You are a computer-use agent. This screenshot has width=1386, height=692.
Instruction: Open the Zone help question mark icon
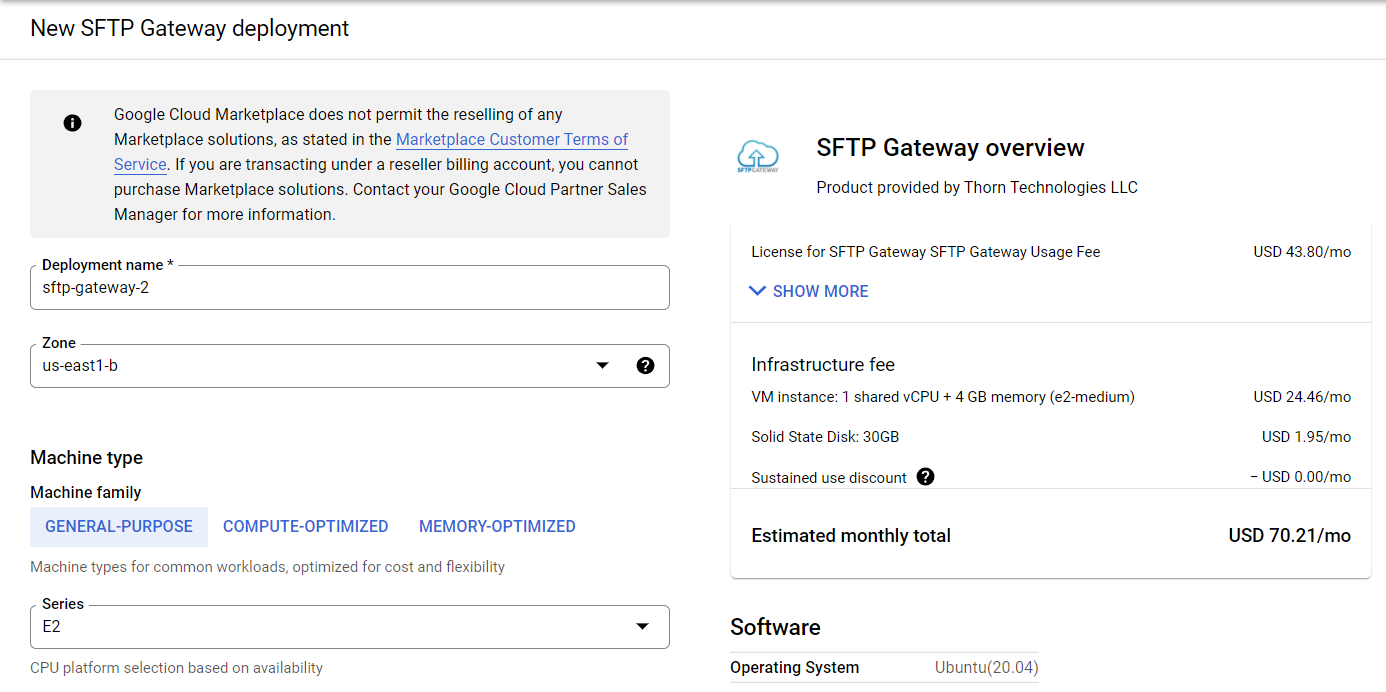(x=645, y=366)
